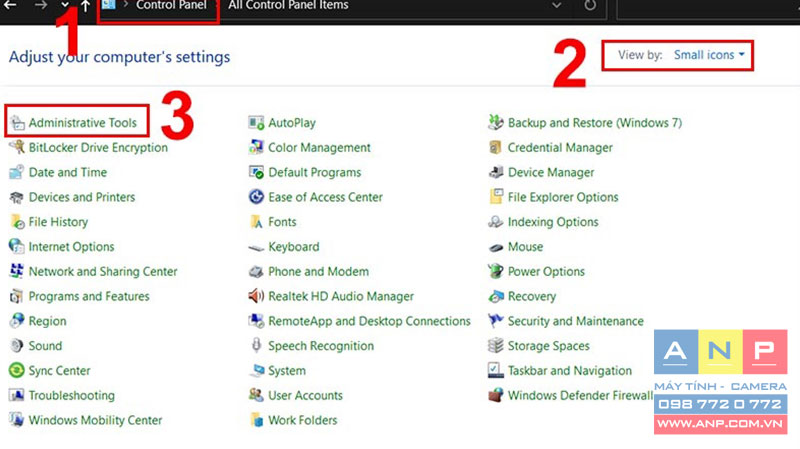The image size is (800, 449).
Task: Click the File History folder icon
Action: tap(17, 222)
